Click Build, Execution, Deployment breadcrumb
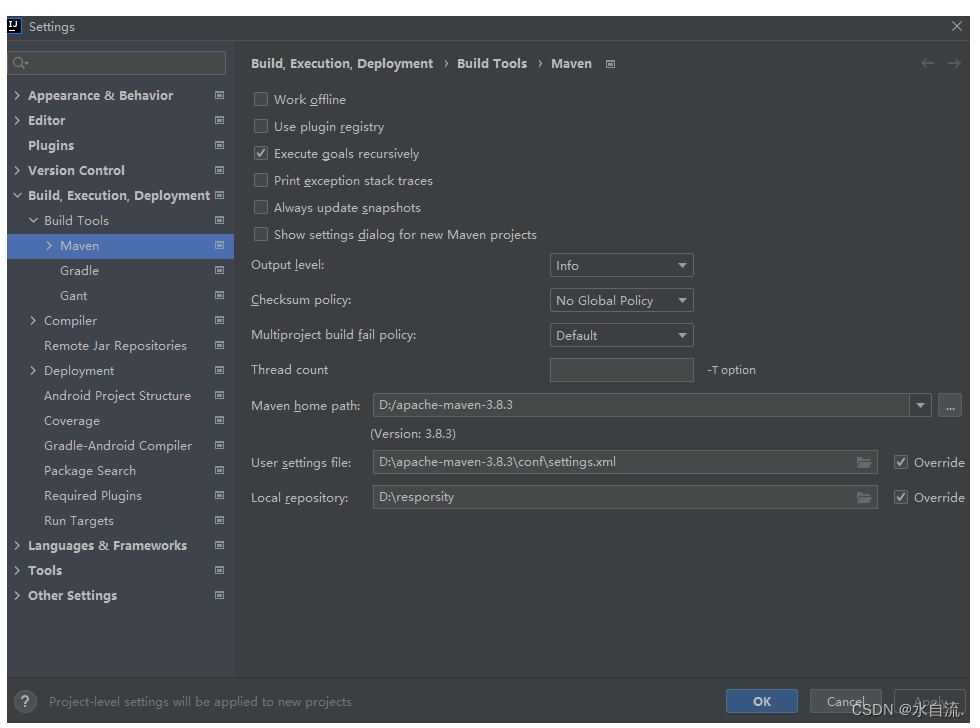 (x=342, y=64)
